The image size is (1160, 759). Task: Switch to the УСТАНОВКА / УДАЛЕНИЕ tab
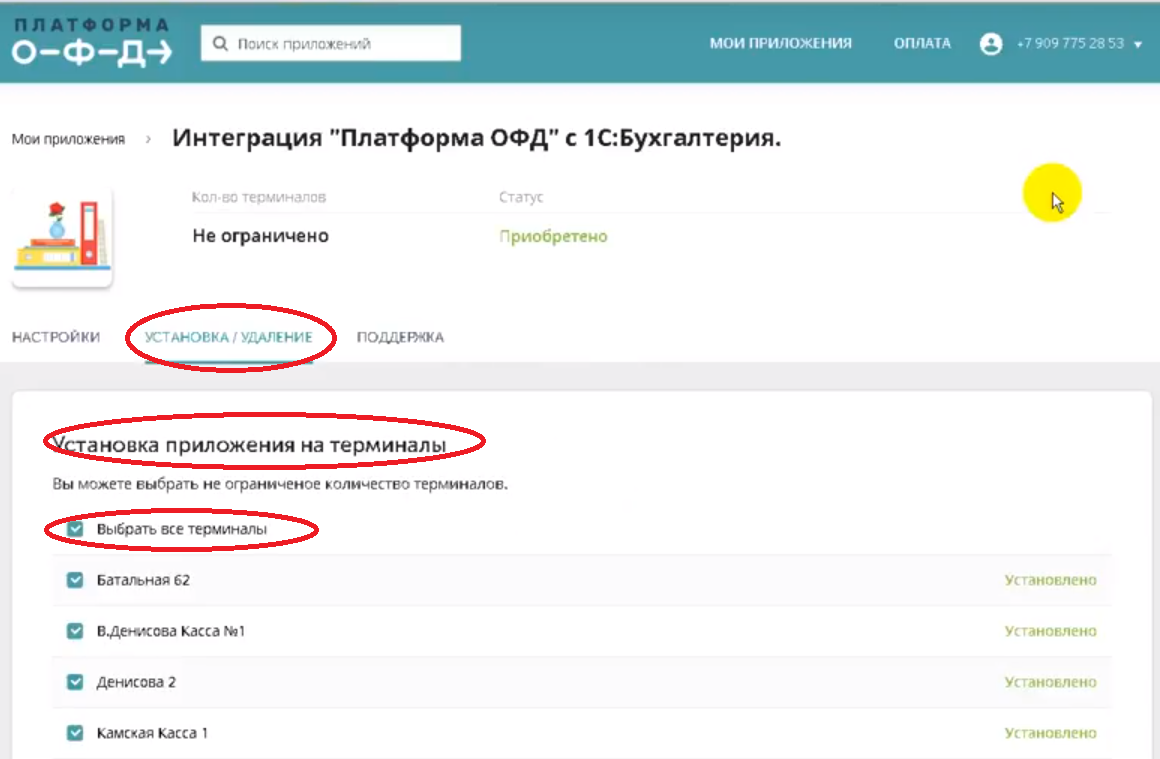tap(229, 337)
